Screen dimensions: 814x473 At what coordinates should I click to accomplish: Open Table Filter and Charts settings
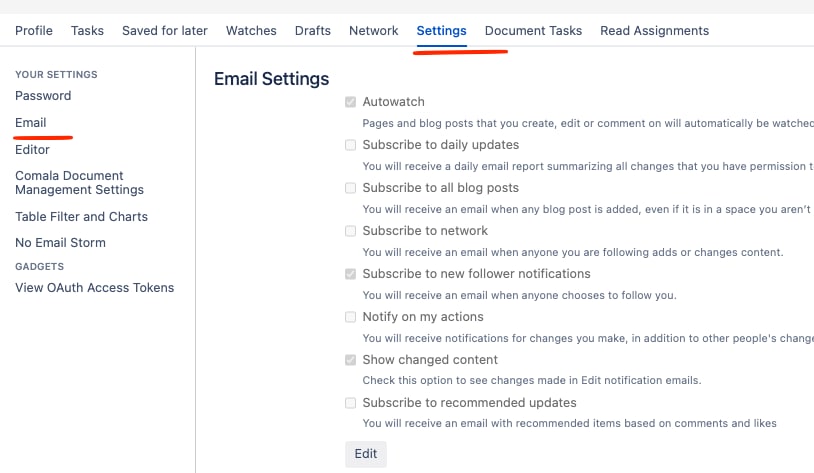coord(82,217)
